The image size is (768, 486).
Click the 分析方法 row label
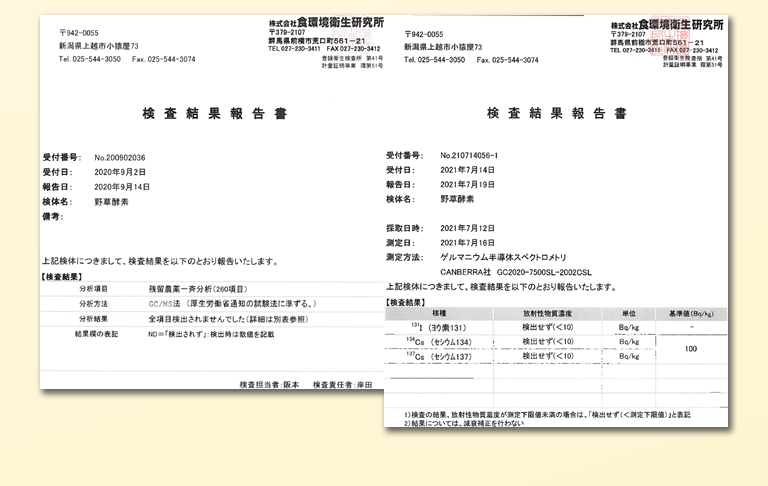(93, 304)
